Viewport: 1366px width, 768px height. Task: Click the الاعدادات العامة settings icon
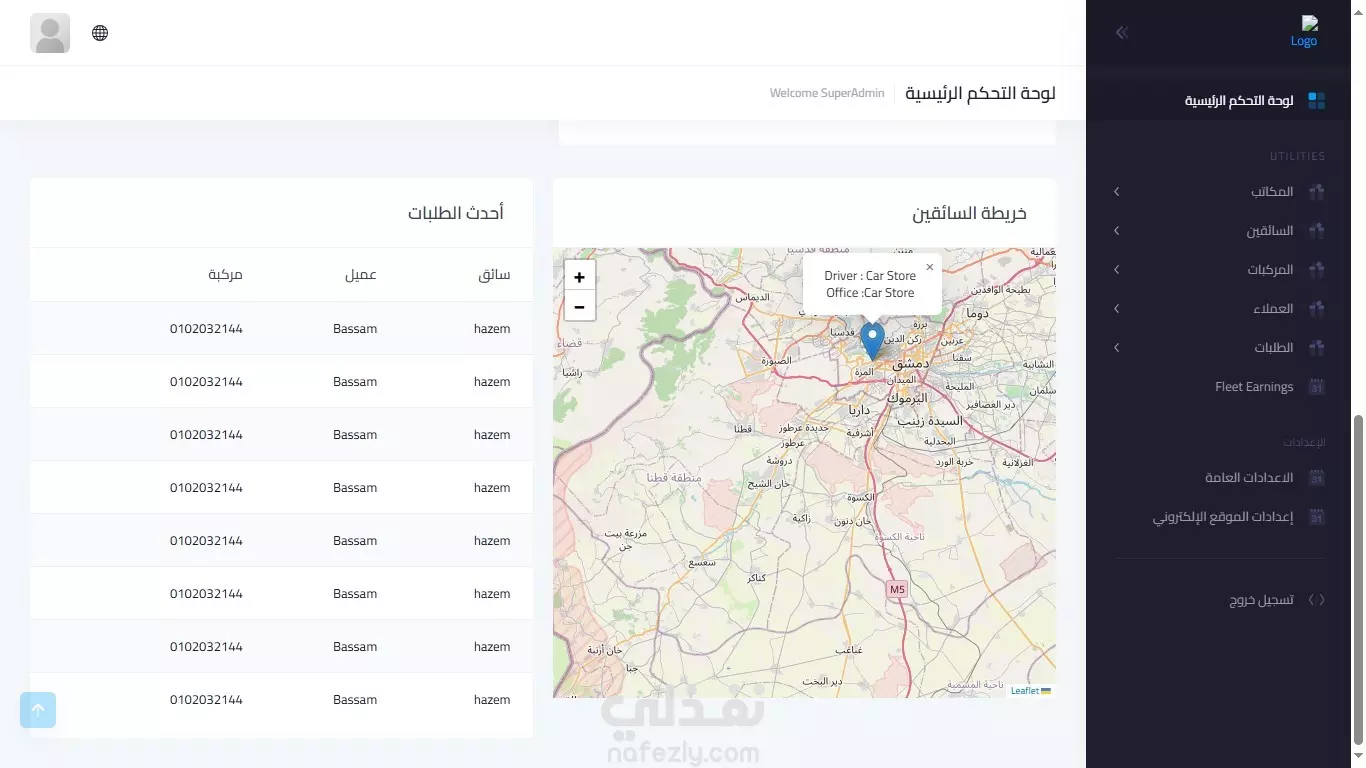pyautogui.click(x=1317, y=478)
